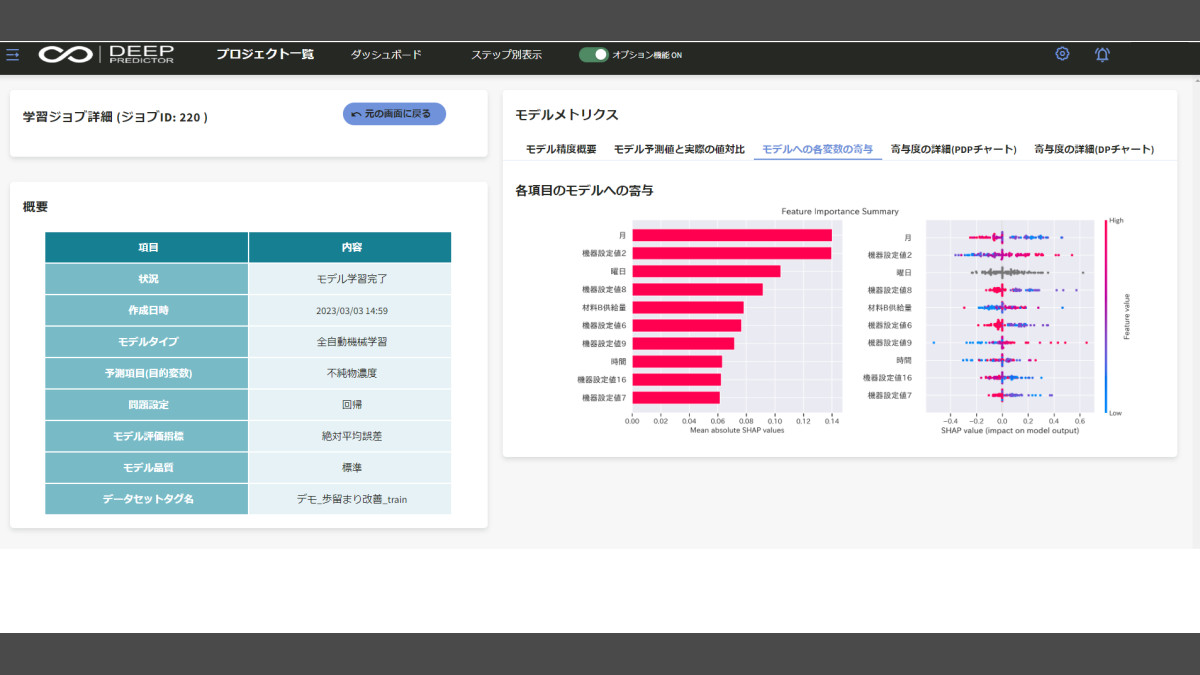
Task: Click the Feature value color gradient bar
Action: [1105, 315]
